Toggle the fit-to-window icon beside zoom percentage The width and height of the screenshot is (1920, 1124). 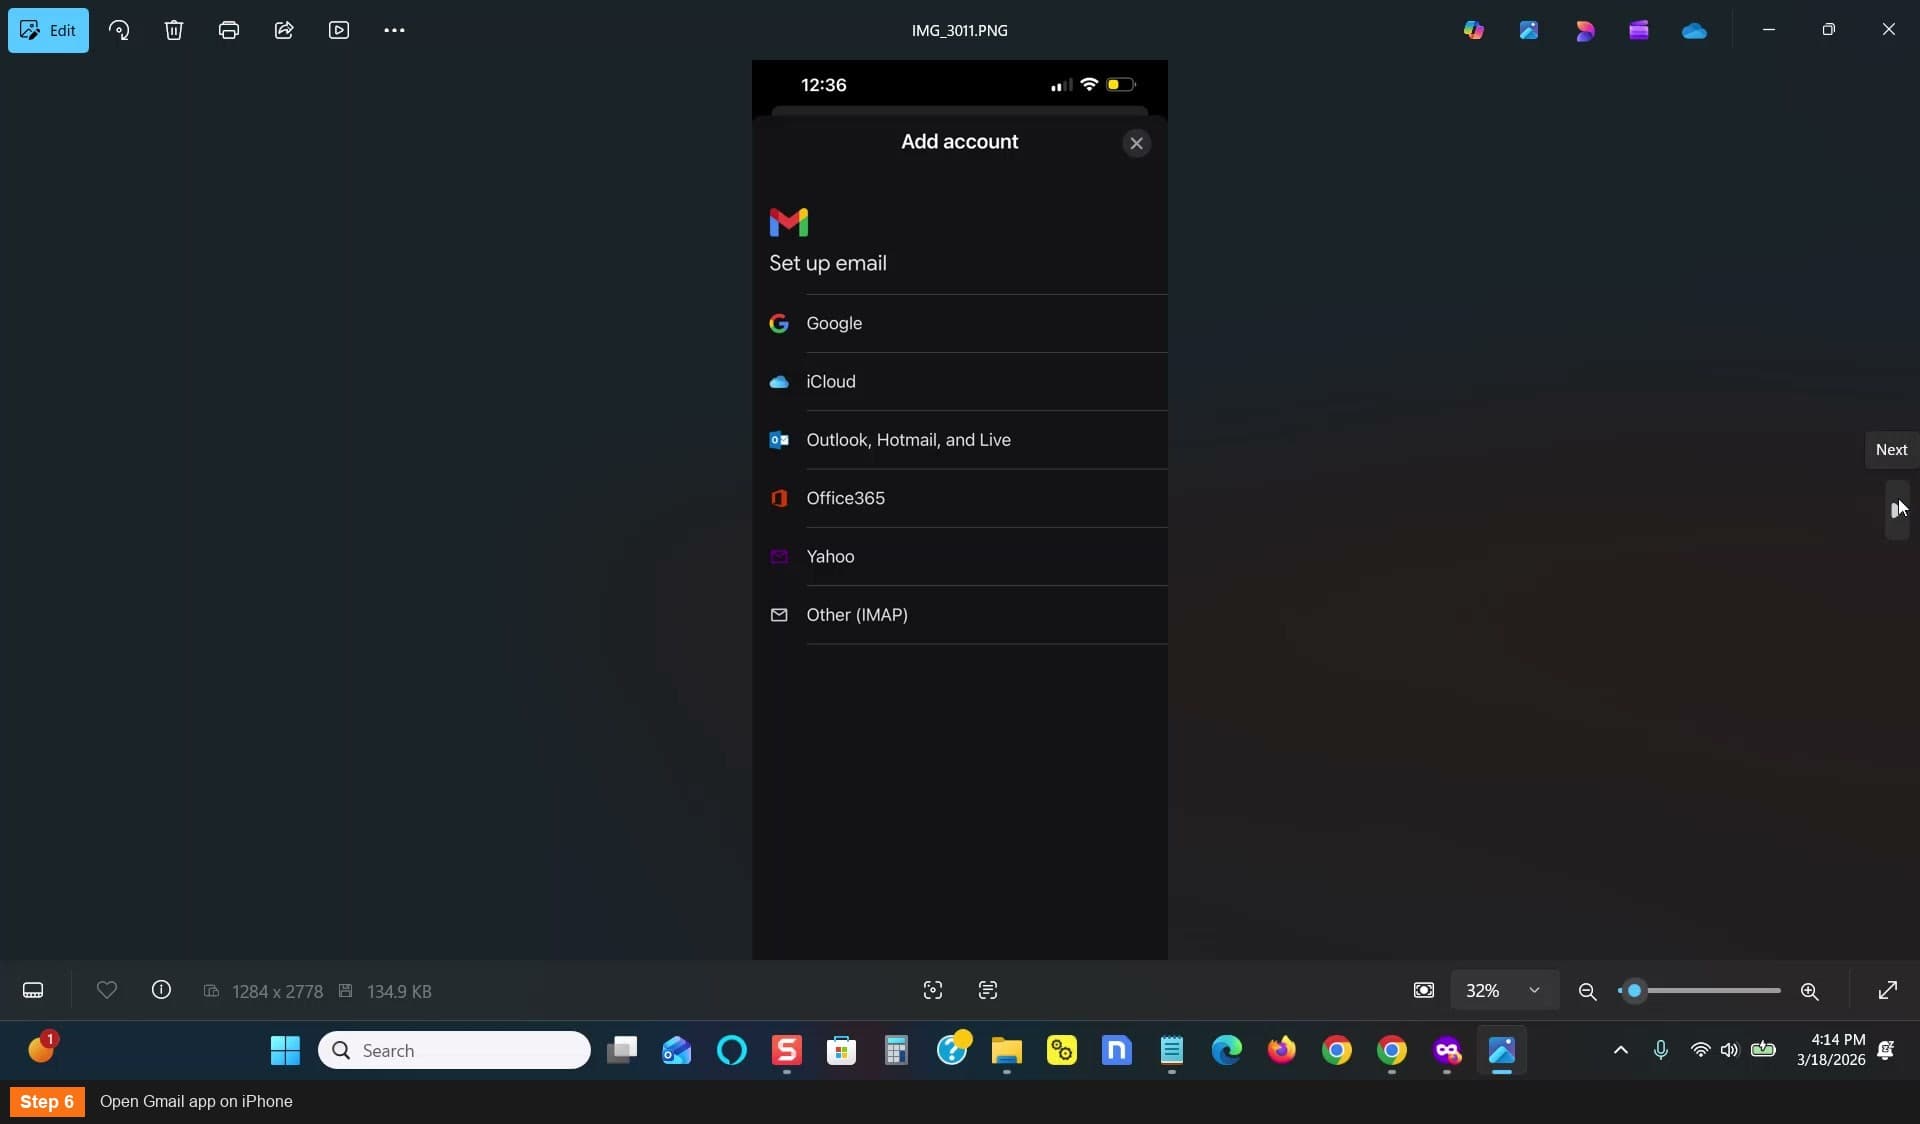(x=1424, y=990)
